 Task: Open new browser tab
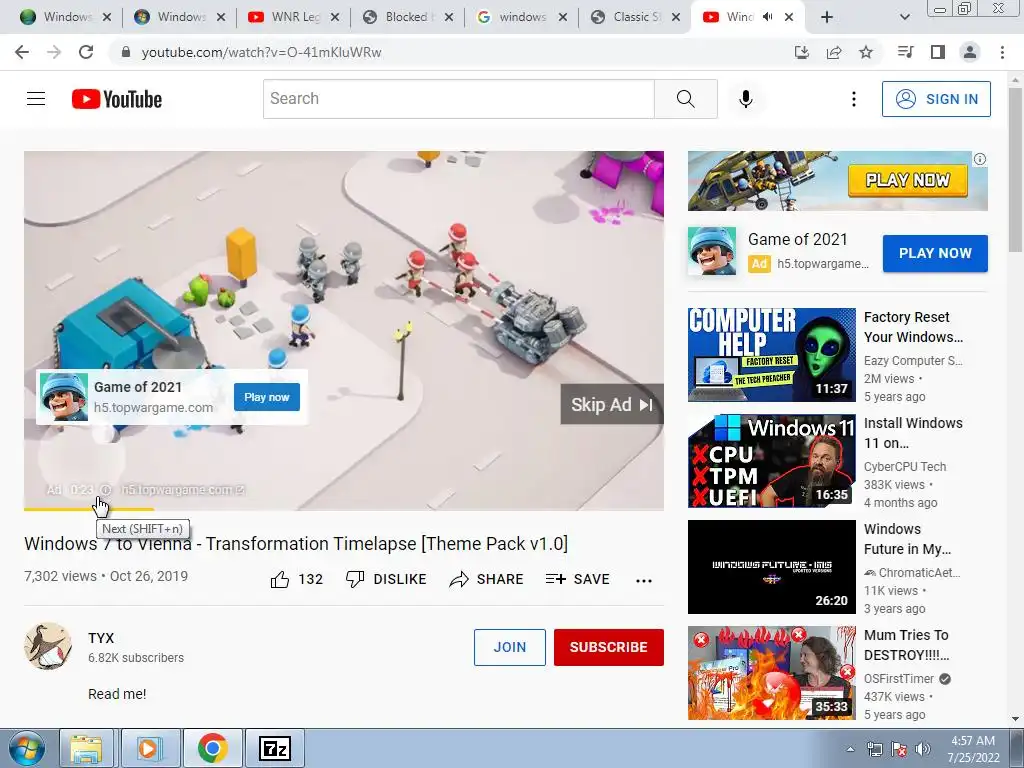[x=827, y=17]
